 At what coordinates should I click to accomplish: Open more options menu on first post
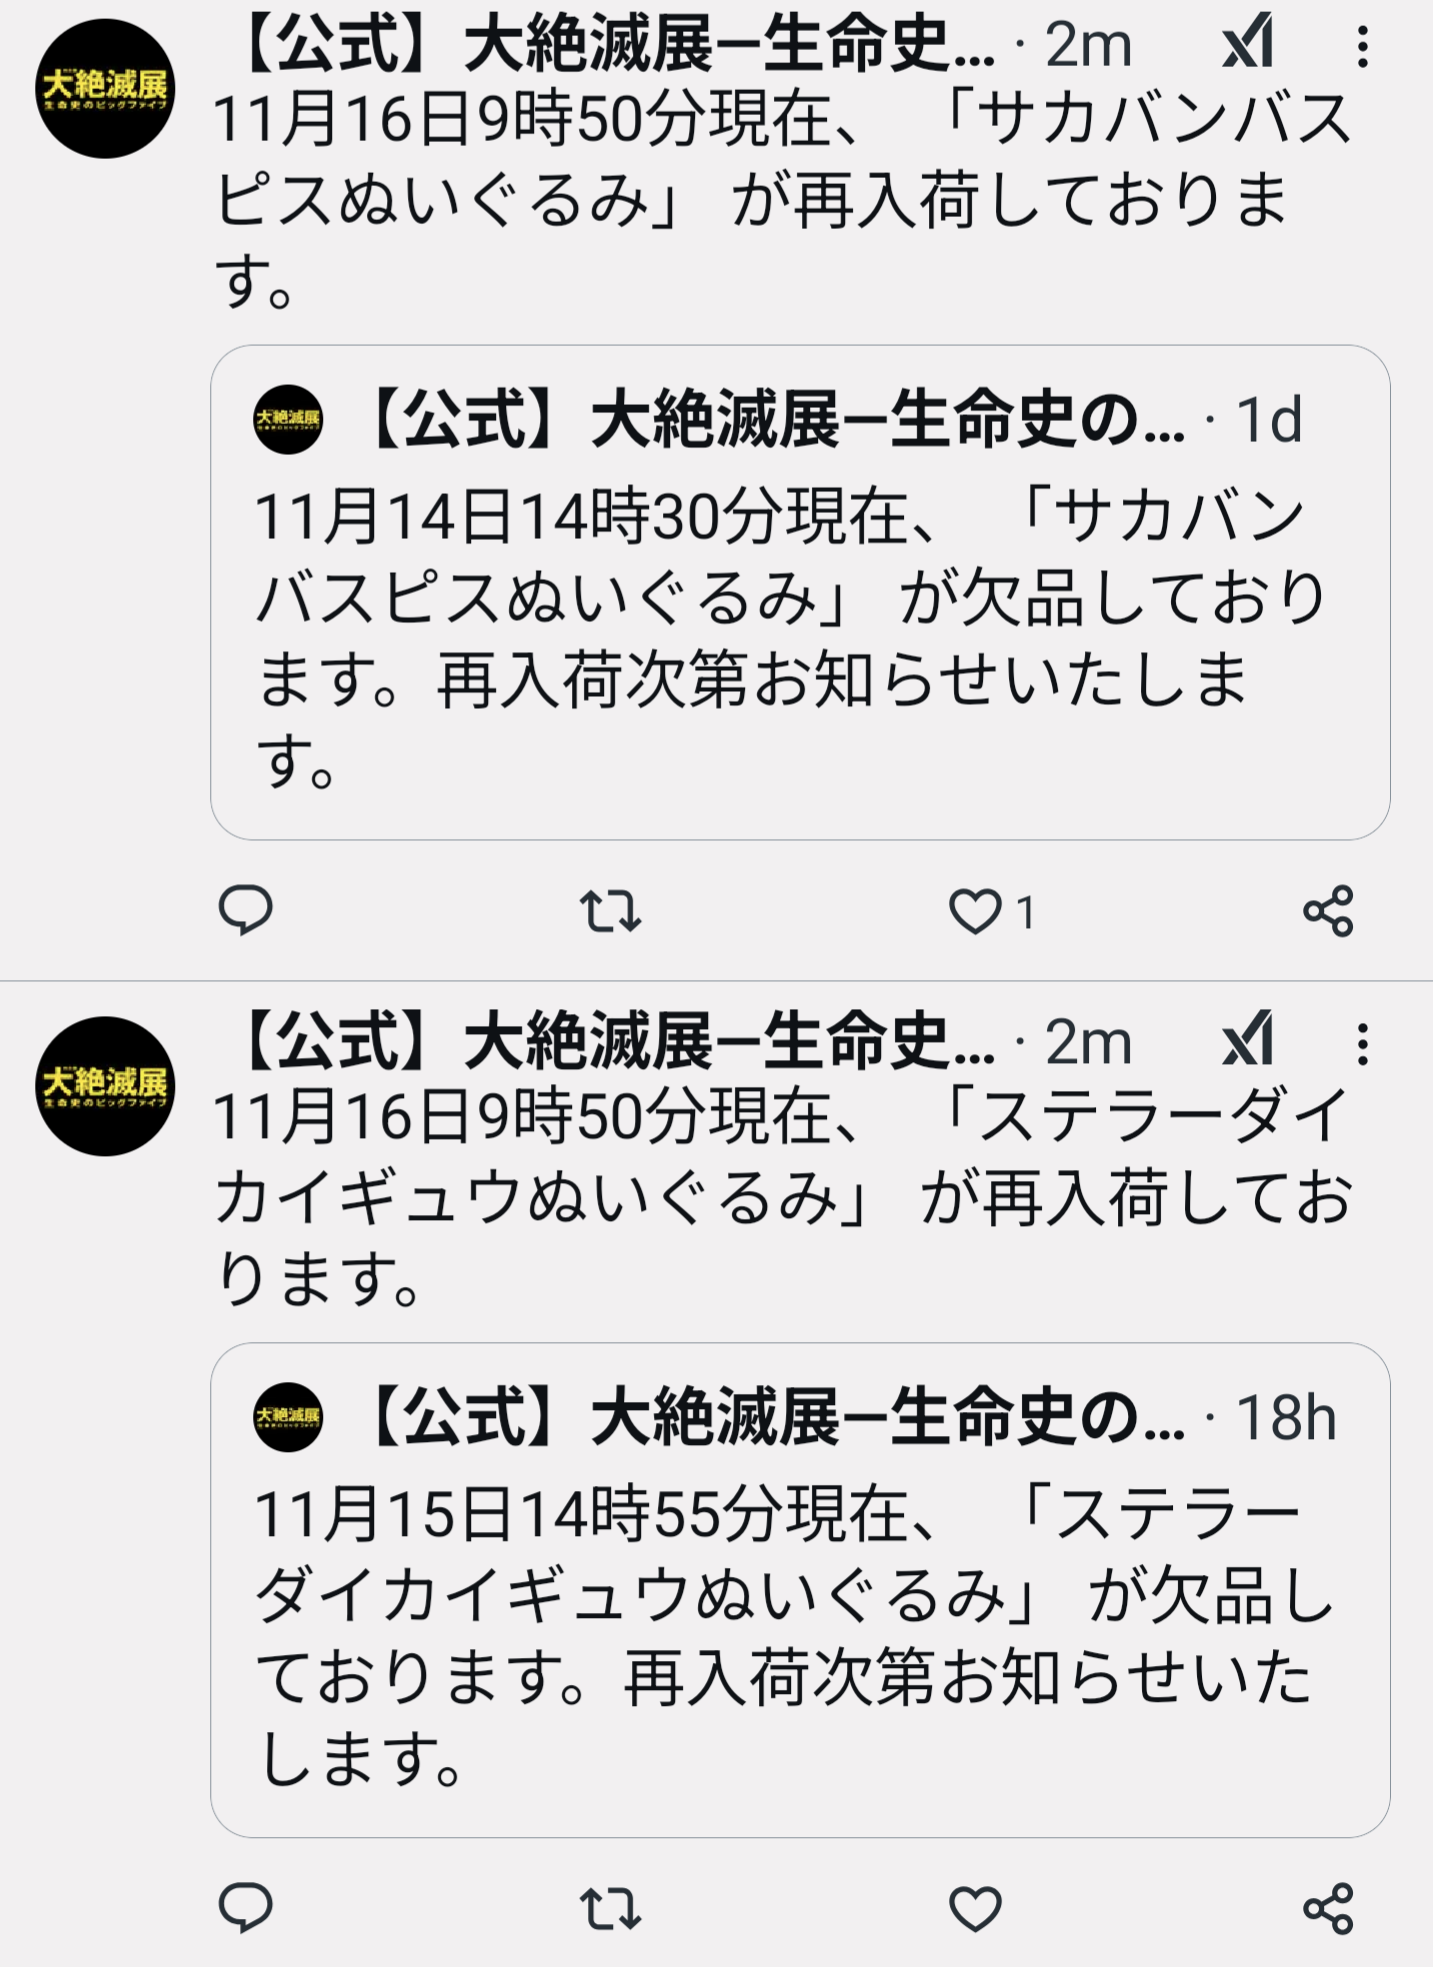tap(1362, 46)
